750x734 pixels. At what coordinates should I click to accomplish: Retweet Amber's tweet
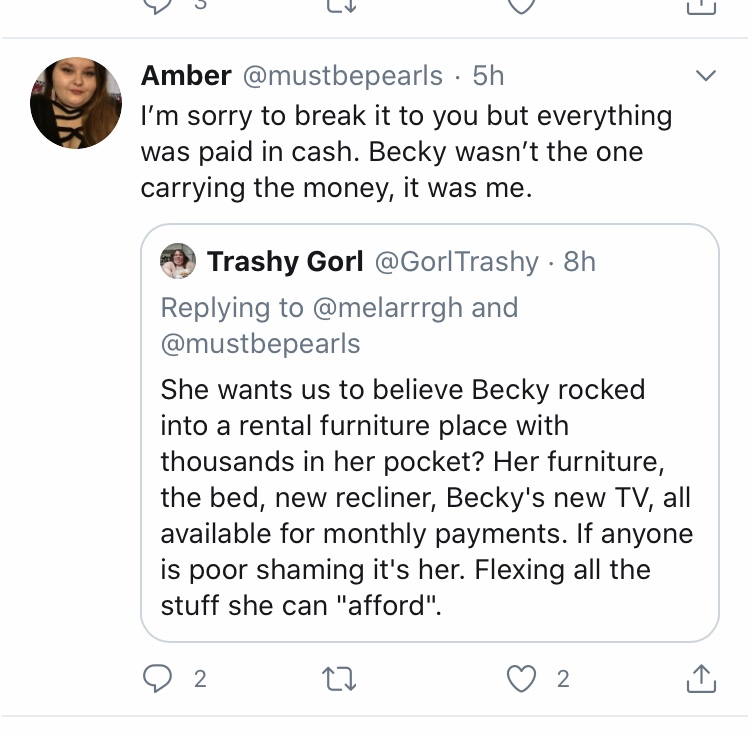(x=339, y=679)
